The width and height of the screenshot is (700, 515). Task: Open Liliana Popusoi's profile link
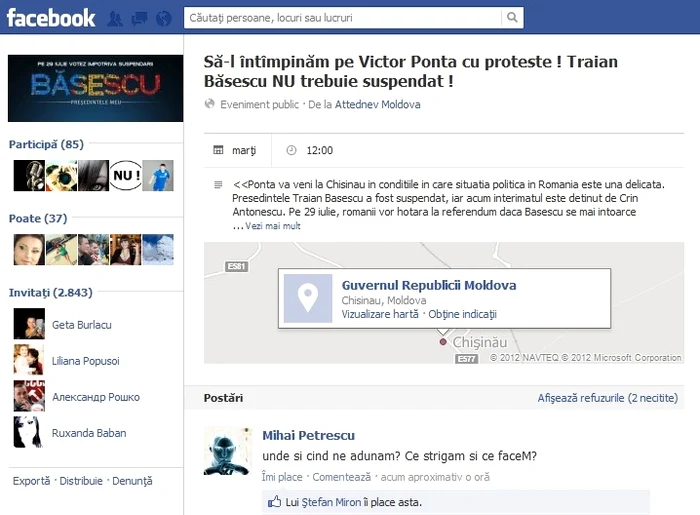[86, 361]
